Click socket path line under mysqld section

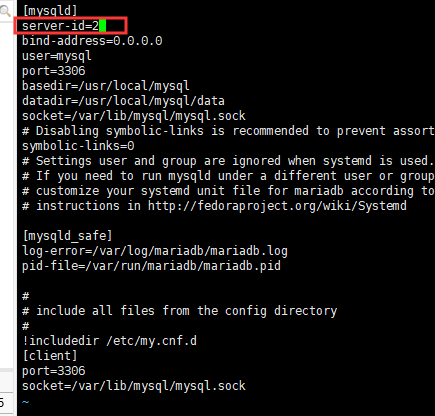click(x=134, y=116)
